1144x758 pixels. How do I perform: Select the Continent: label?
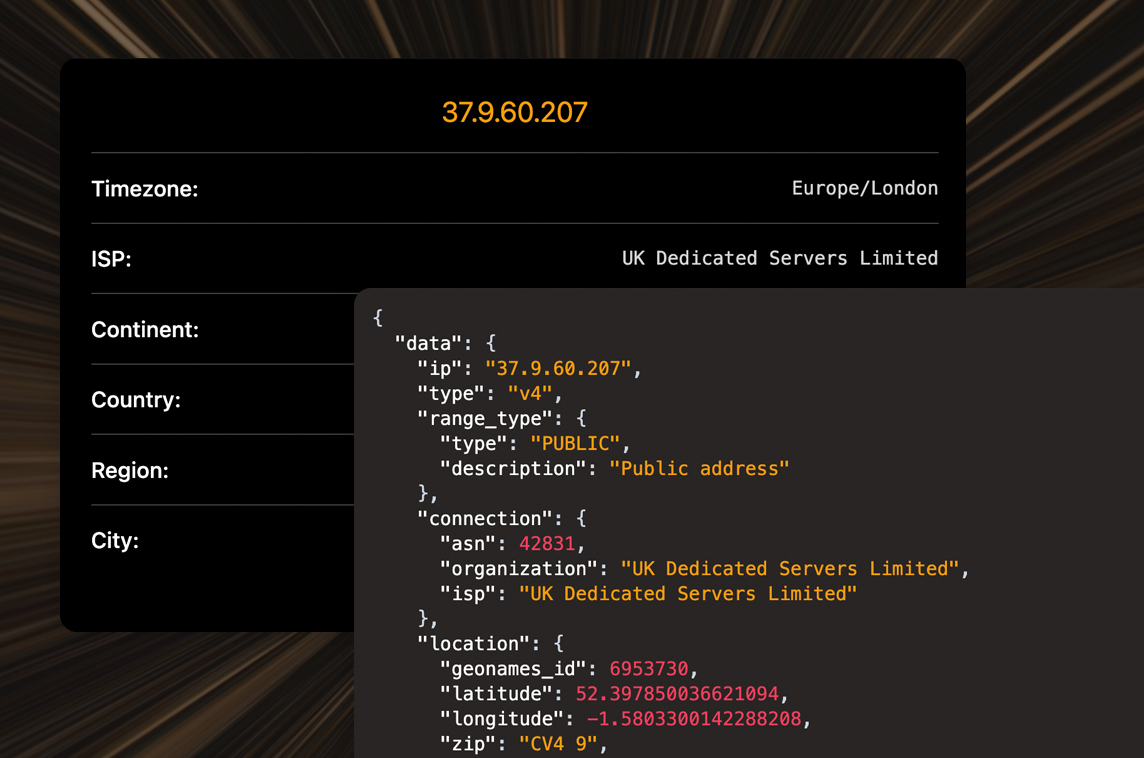click(x=144, y=330)
